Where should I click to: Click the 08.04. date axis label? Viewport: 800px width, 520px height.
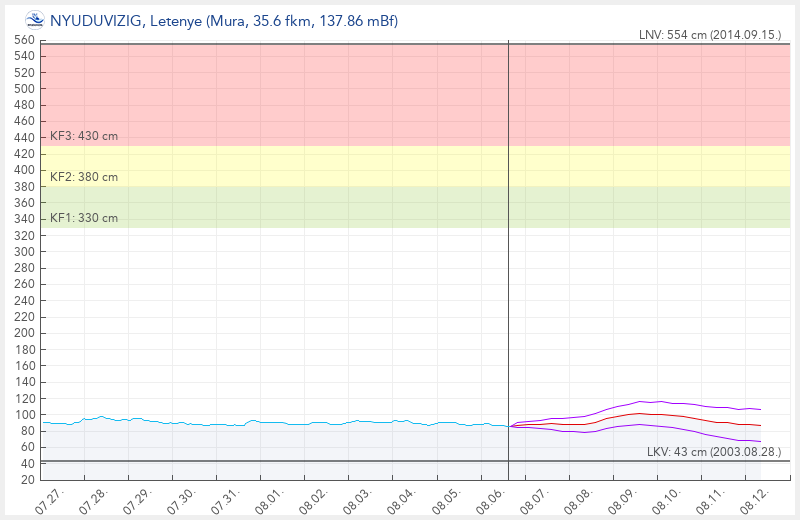coord(403,500)
